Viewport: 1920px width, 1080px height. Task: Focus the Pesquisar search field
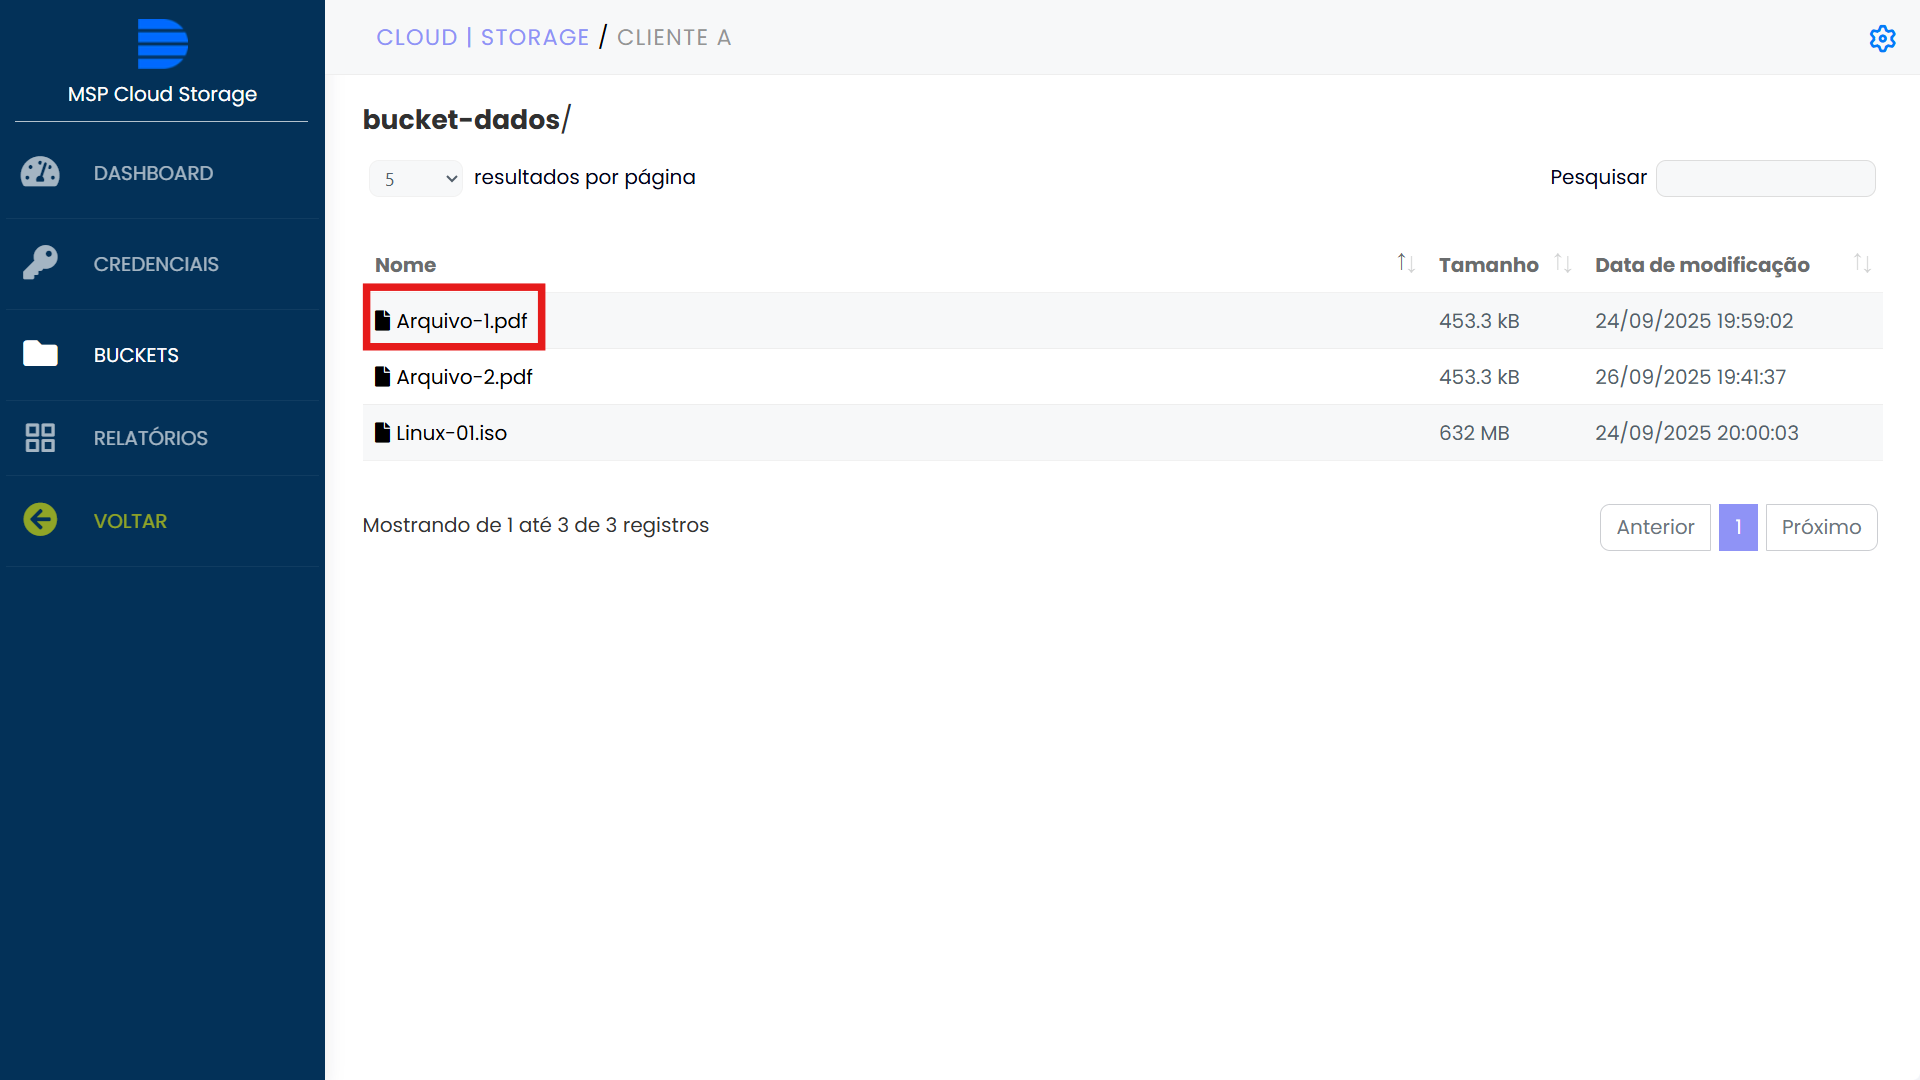click(1765, 178)
